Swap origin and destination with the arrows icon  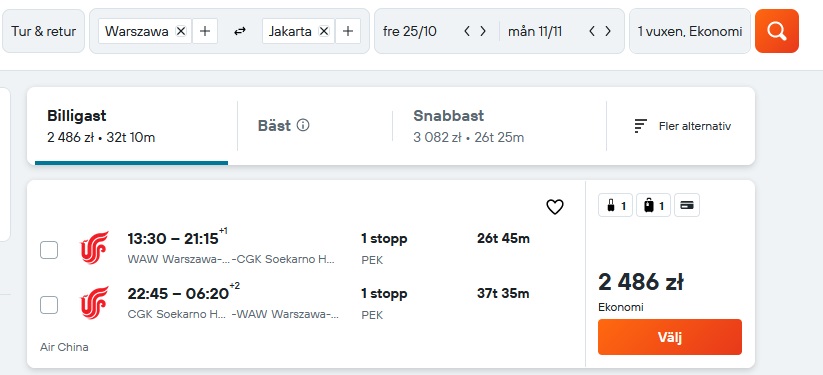(x=240, y=32)
